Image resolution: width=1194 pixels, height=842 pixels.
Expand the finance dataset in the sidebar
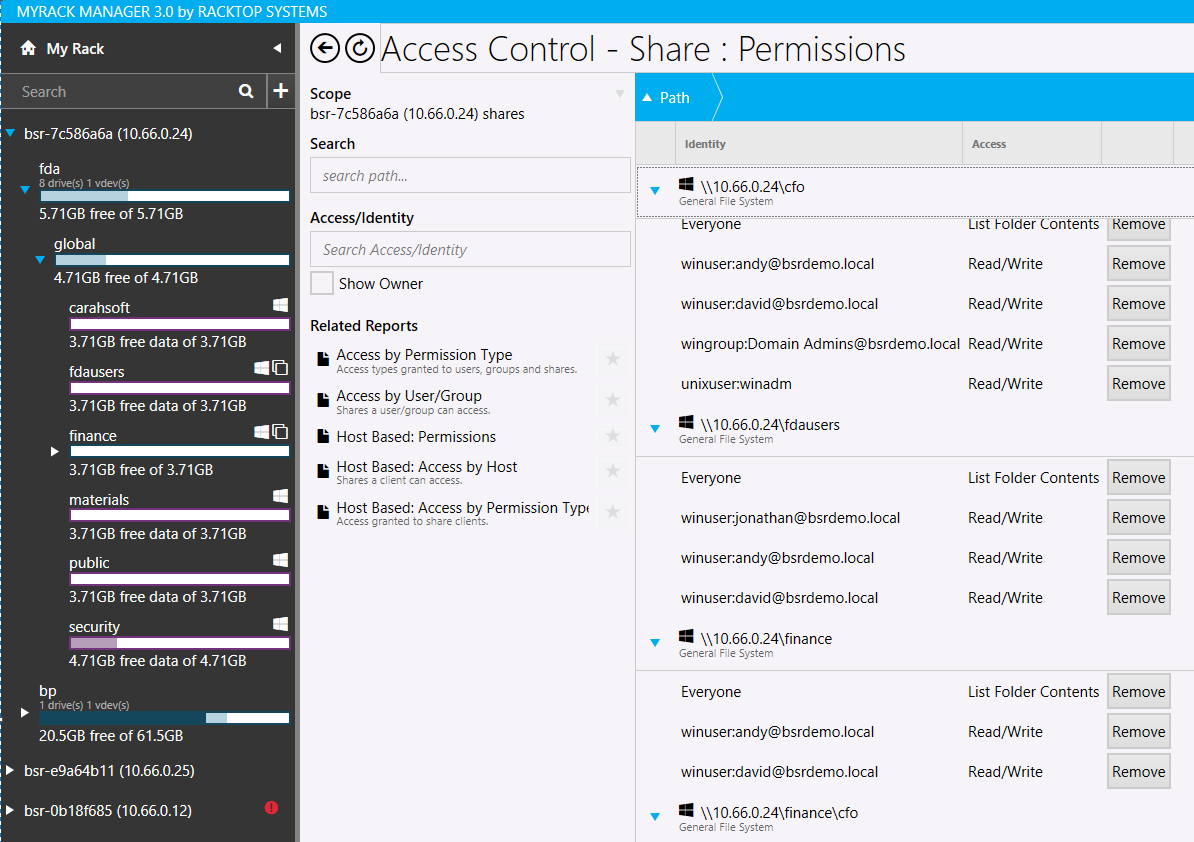point(55,451)
